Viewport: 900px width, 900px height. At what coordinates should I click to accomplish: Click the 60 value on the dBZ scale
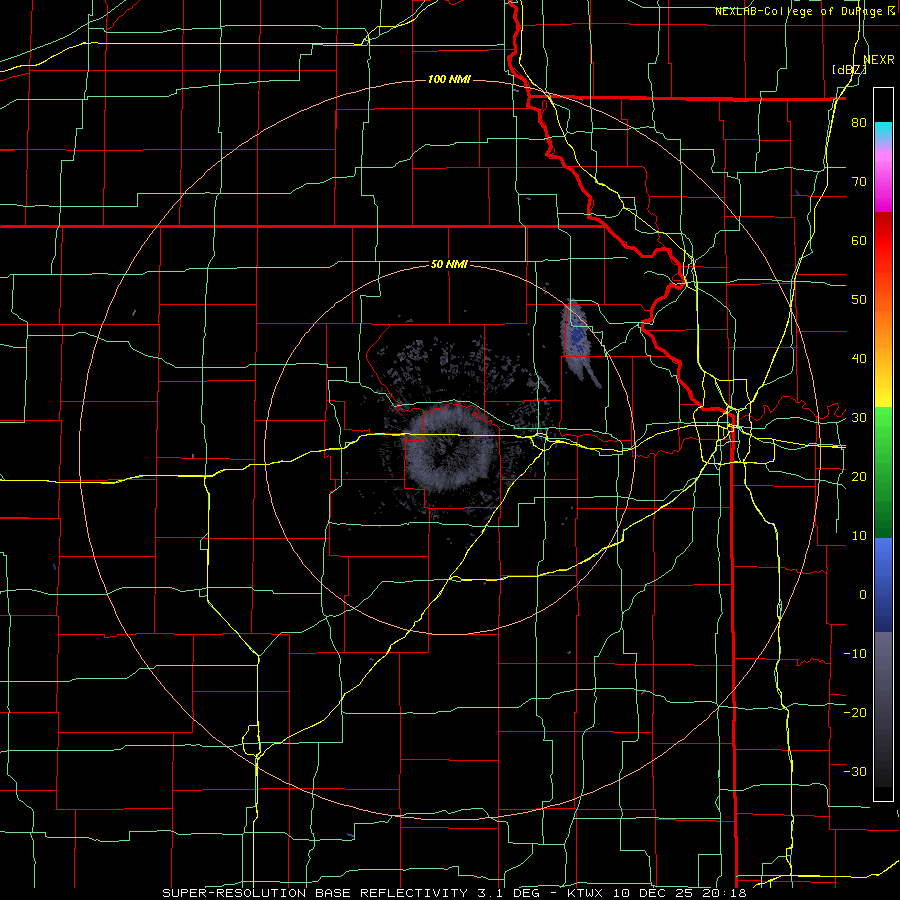pos(859,240)
